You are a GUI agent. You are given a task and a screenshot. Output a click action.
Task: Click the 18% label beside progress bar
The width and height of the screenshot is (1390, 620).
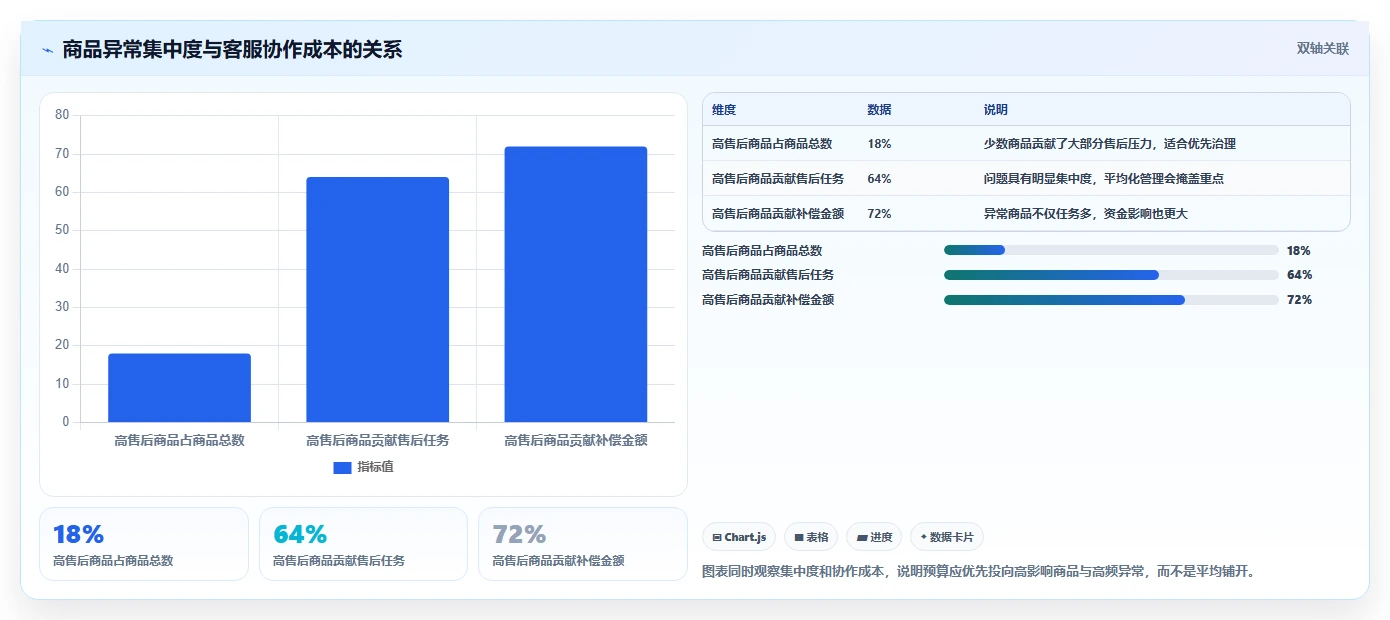click(1299, 251)
